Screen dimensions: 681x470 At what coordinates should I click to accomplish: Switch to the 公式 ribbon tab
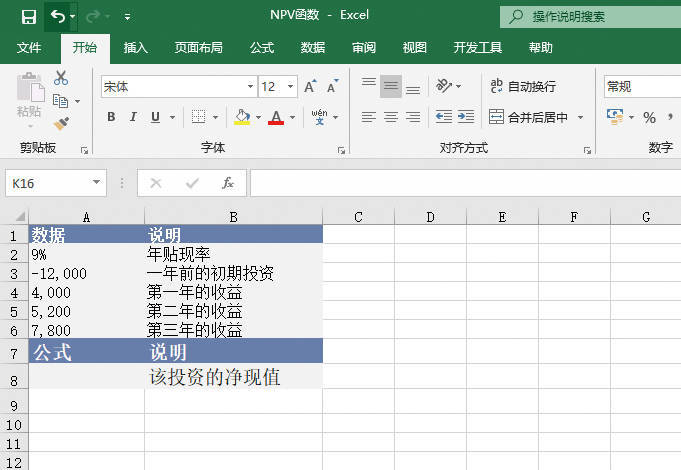point(262,47)
